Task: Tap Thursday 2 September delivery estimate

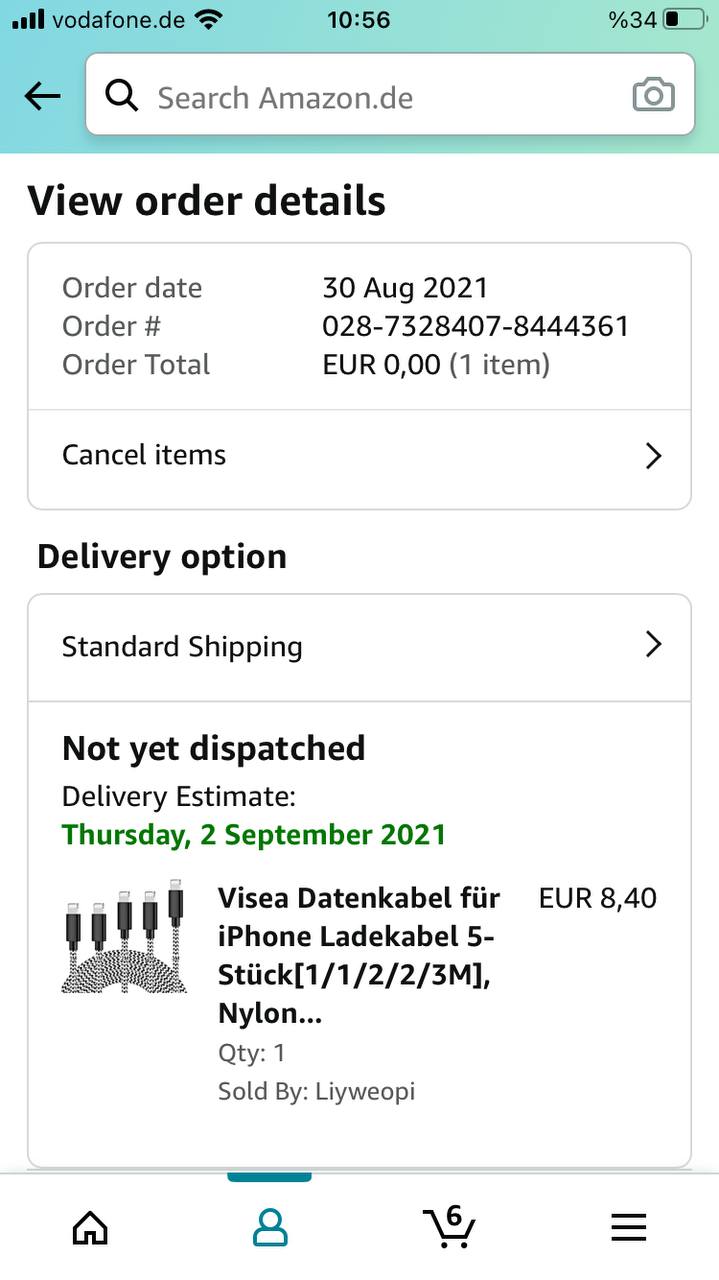Action: point(254,834)
